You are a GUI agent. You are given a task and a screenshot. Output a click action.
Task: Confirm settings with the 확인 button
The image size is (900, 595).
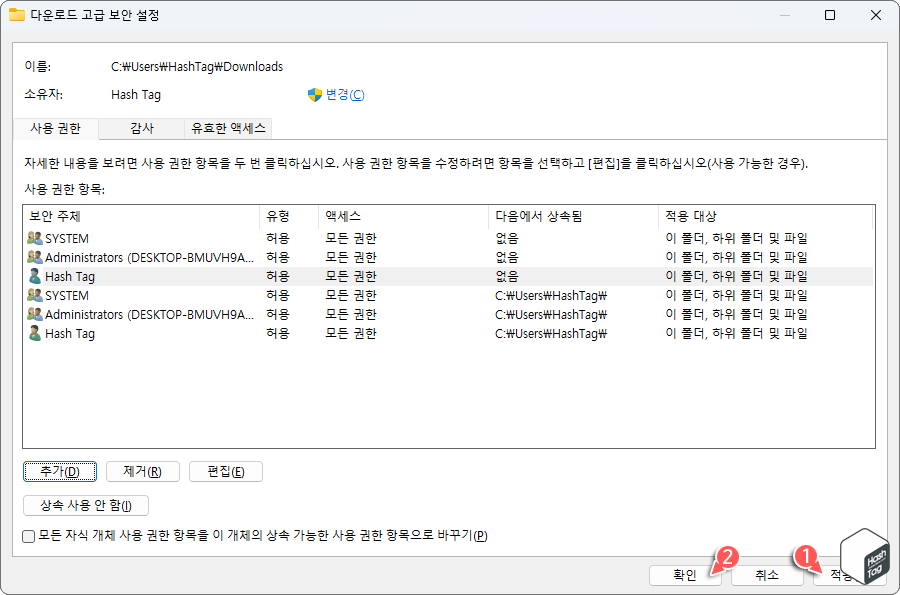(686, 575)
